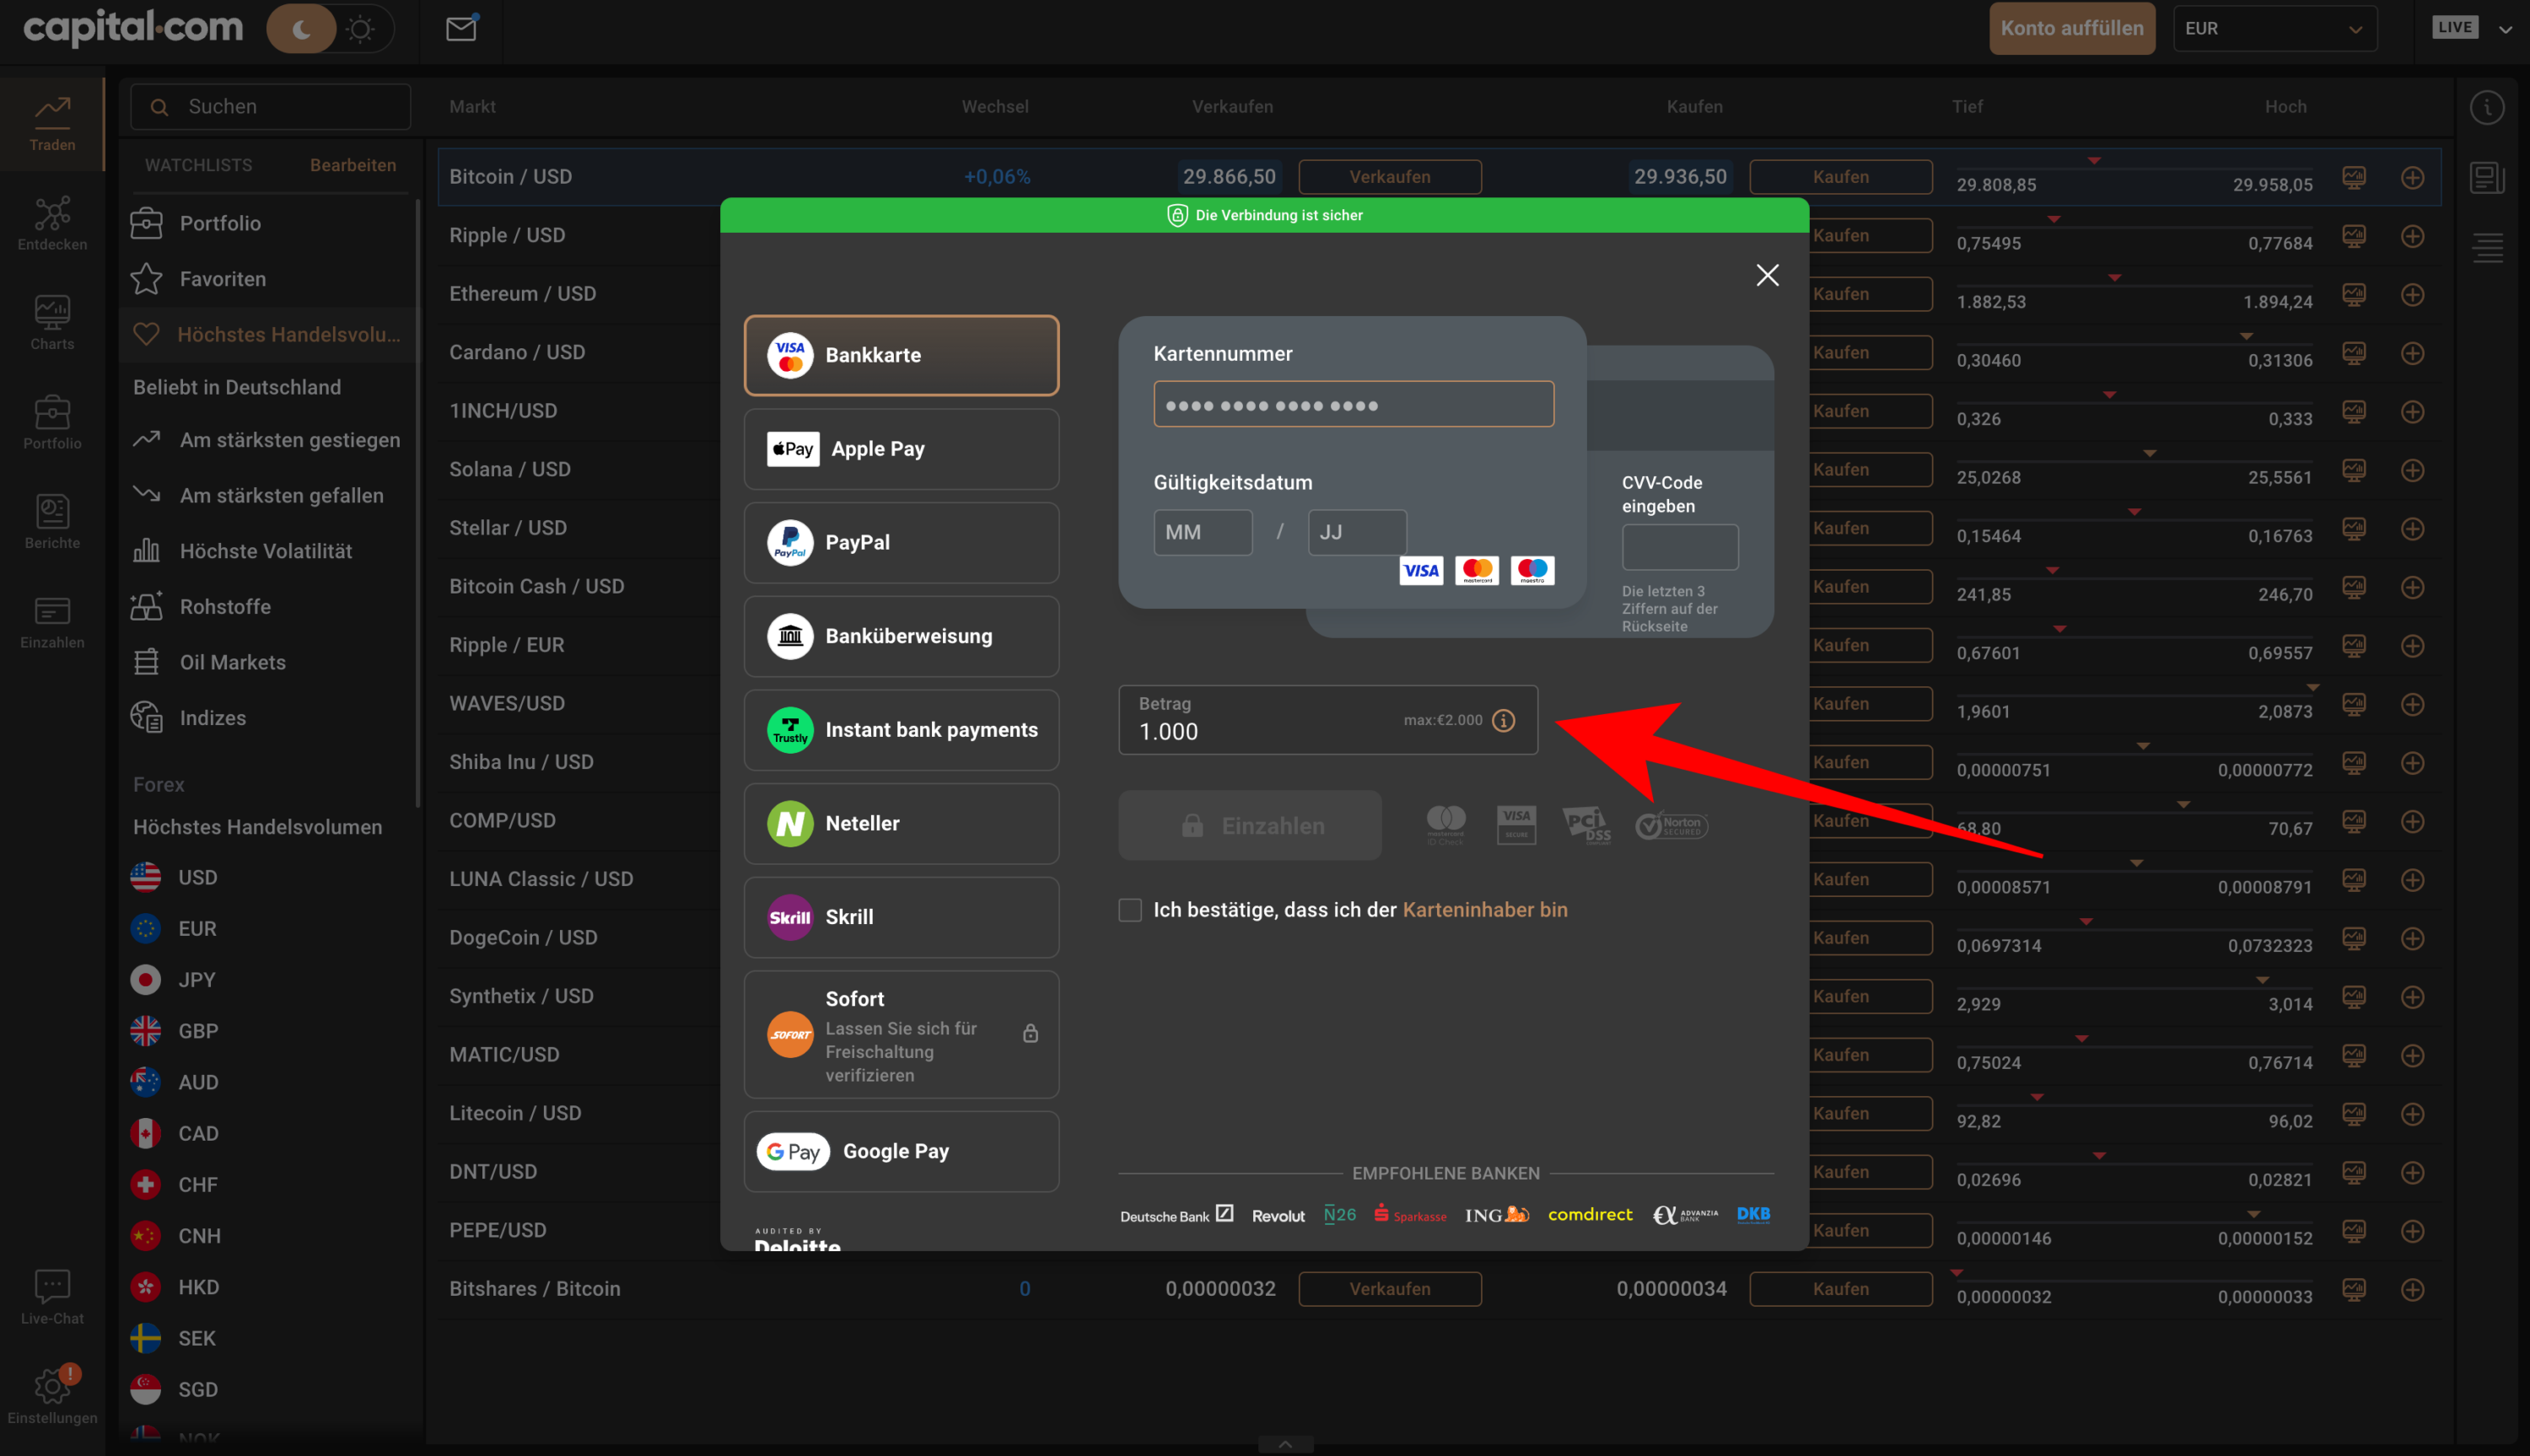Click Verkaufen on Bitcoin / USD row
2530x1456 pixels.
(1389, 177)
